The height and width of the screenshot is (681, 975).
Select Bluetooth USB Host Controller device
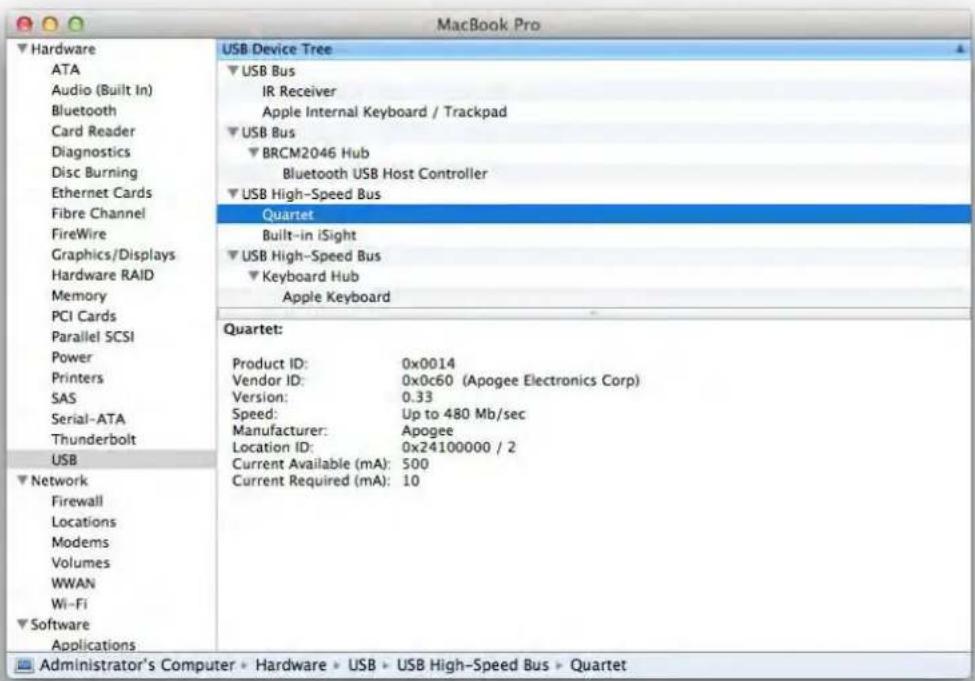coord(385,173)
